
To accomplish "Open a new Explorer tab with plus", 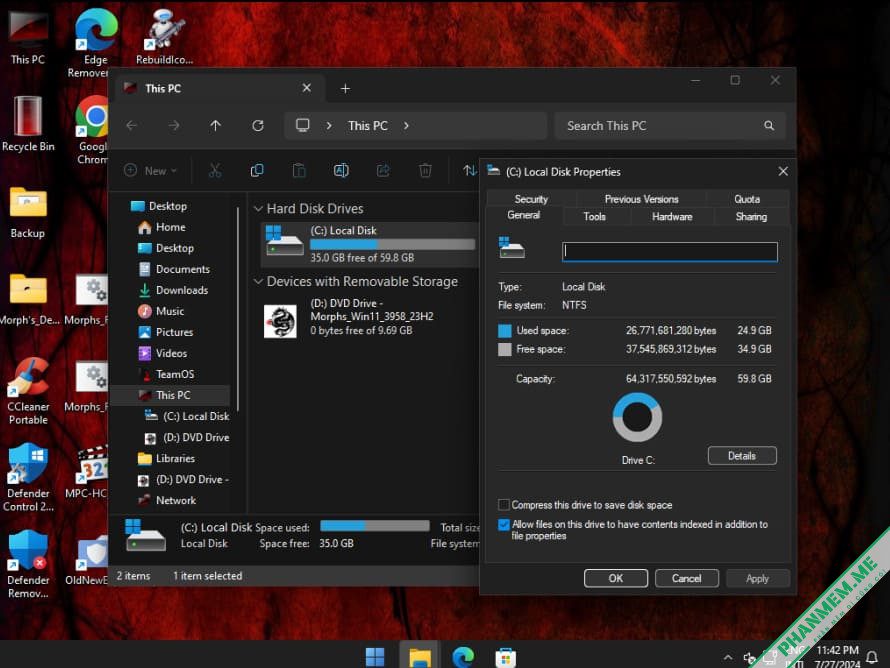I will click(345, 89).
